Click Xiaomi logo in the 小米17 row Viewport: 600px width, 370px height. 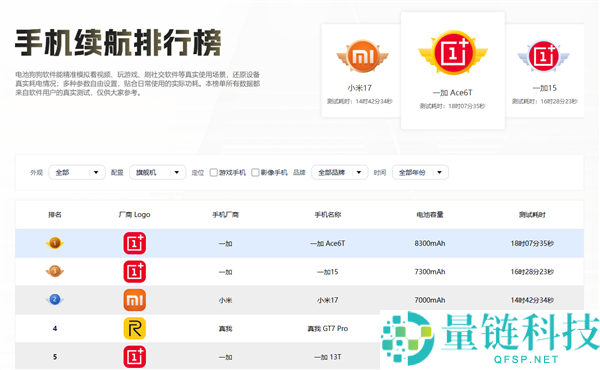click(135, 300)
